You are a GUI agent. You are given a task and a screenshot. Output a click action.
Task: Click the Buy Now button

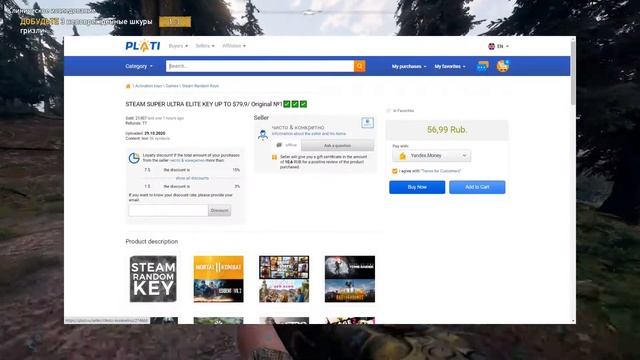click(x=417, y=187)
